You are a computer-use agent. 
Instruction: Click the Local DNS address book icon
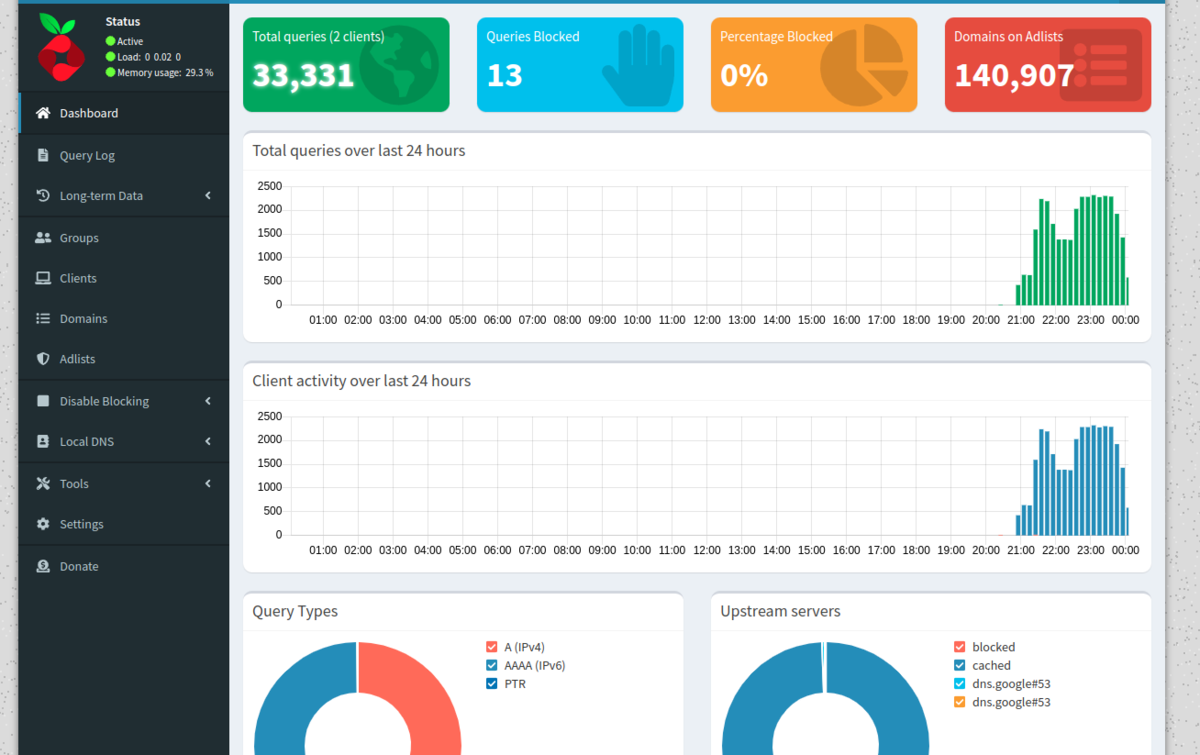pyautogui.click(x=43, y=441)
